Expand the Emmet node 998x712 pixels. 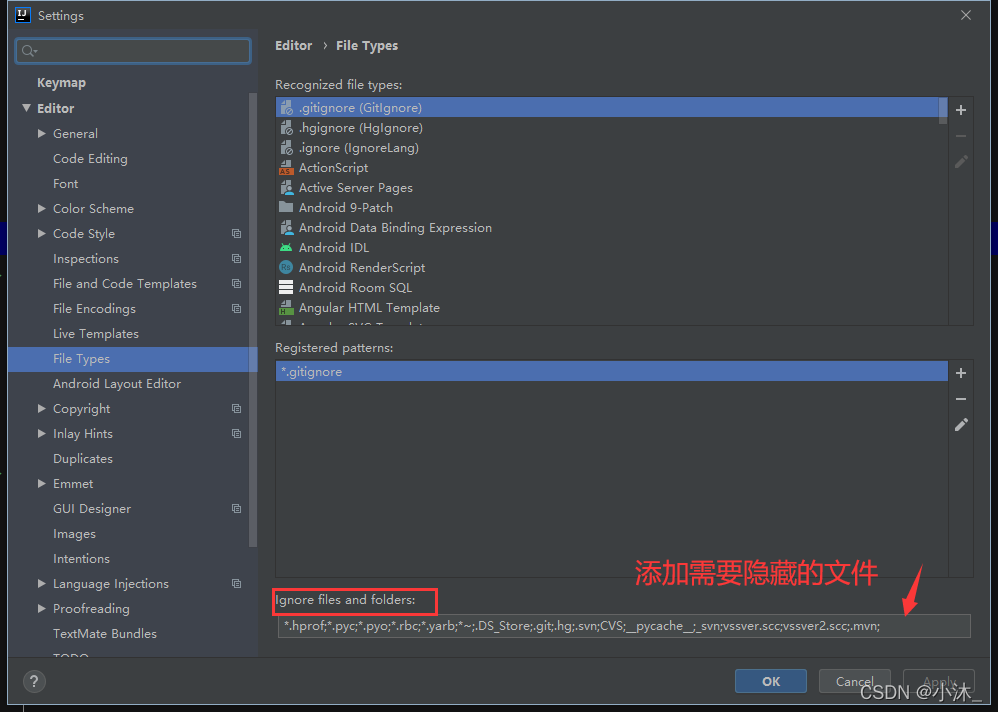41,484
